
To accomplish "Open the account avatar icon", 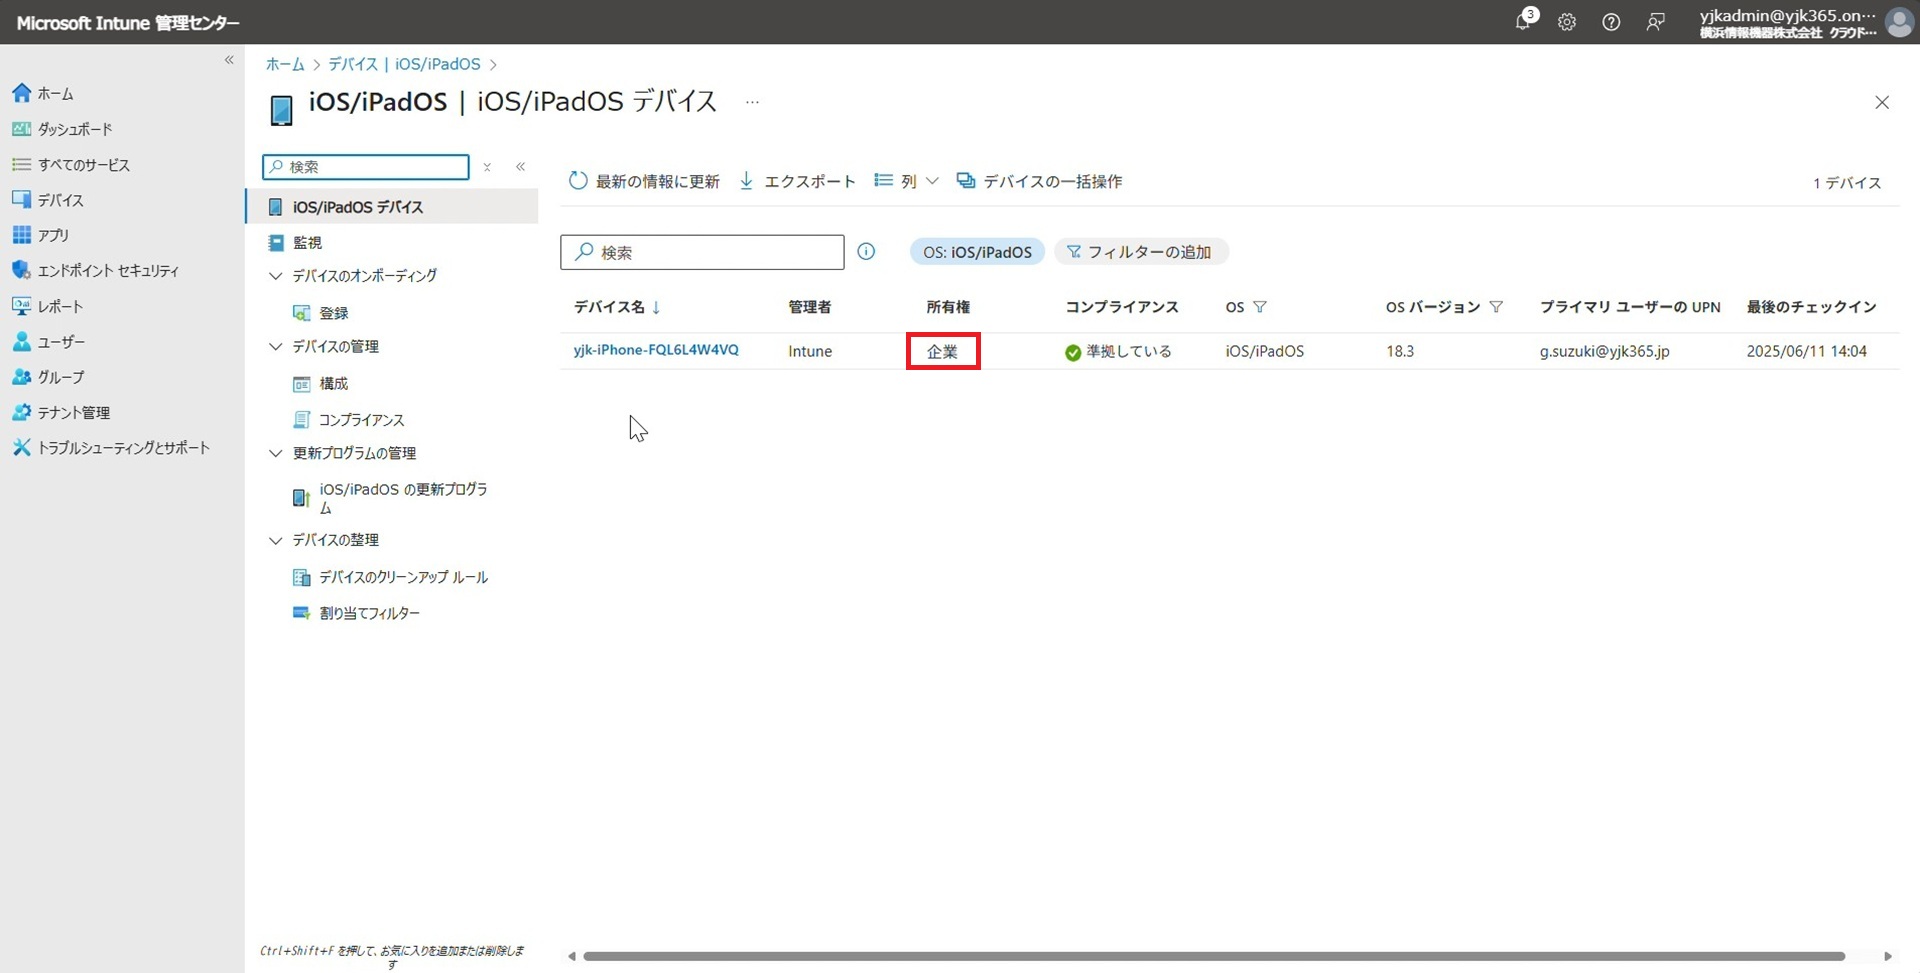I will 1899,22.
